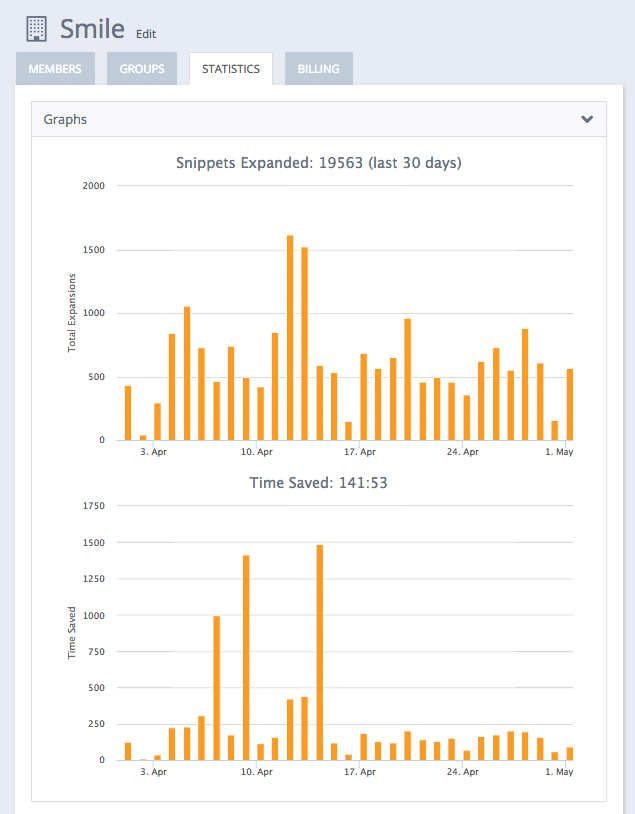Viewport: 635px width, 814px height.
Task: Click the tallest bar in Snippets Expanded chart
Action: (x=290, y=337)
